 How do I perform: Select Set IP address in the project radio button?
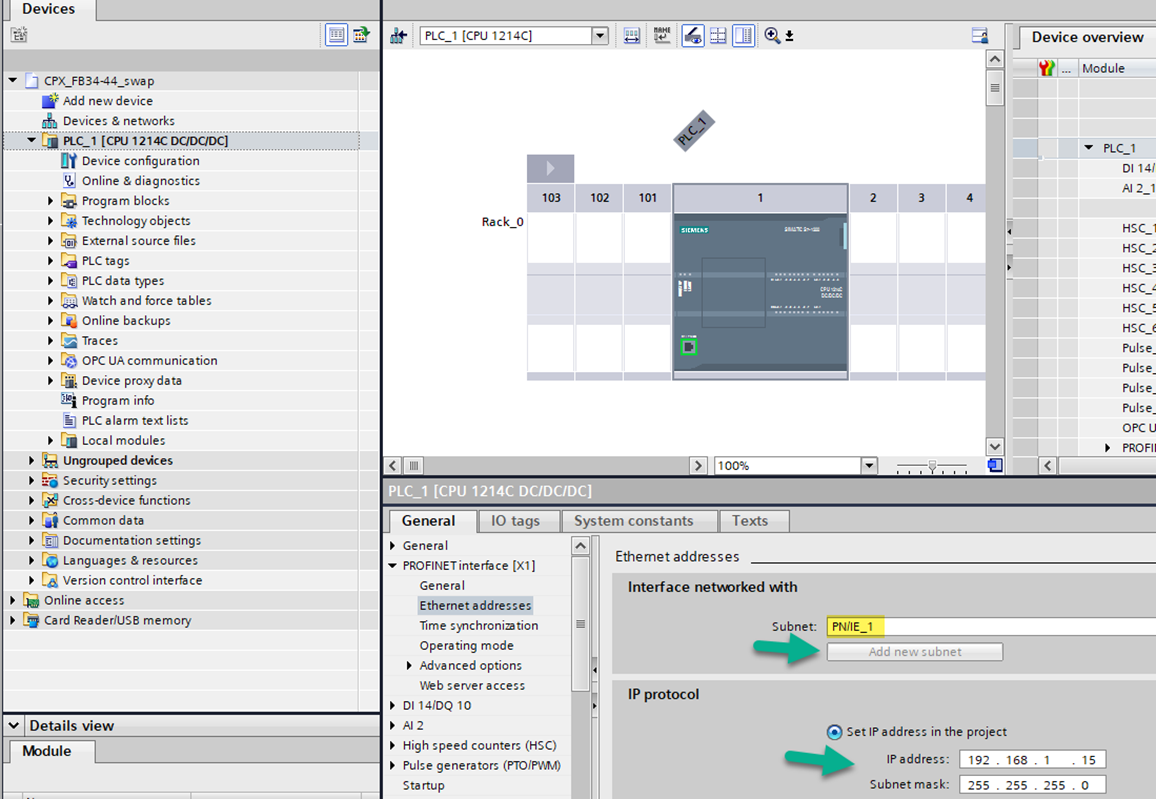click(834, 732)
